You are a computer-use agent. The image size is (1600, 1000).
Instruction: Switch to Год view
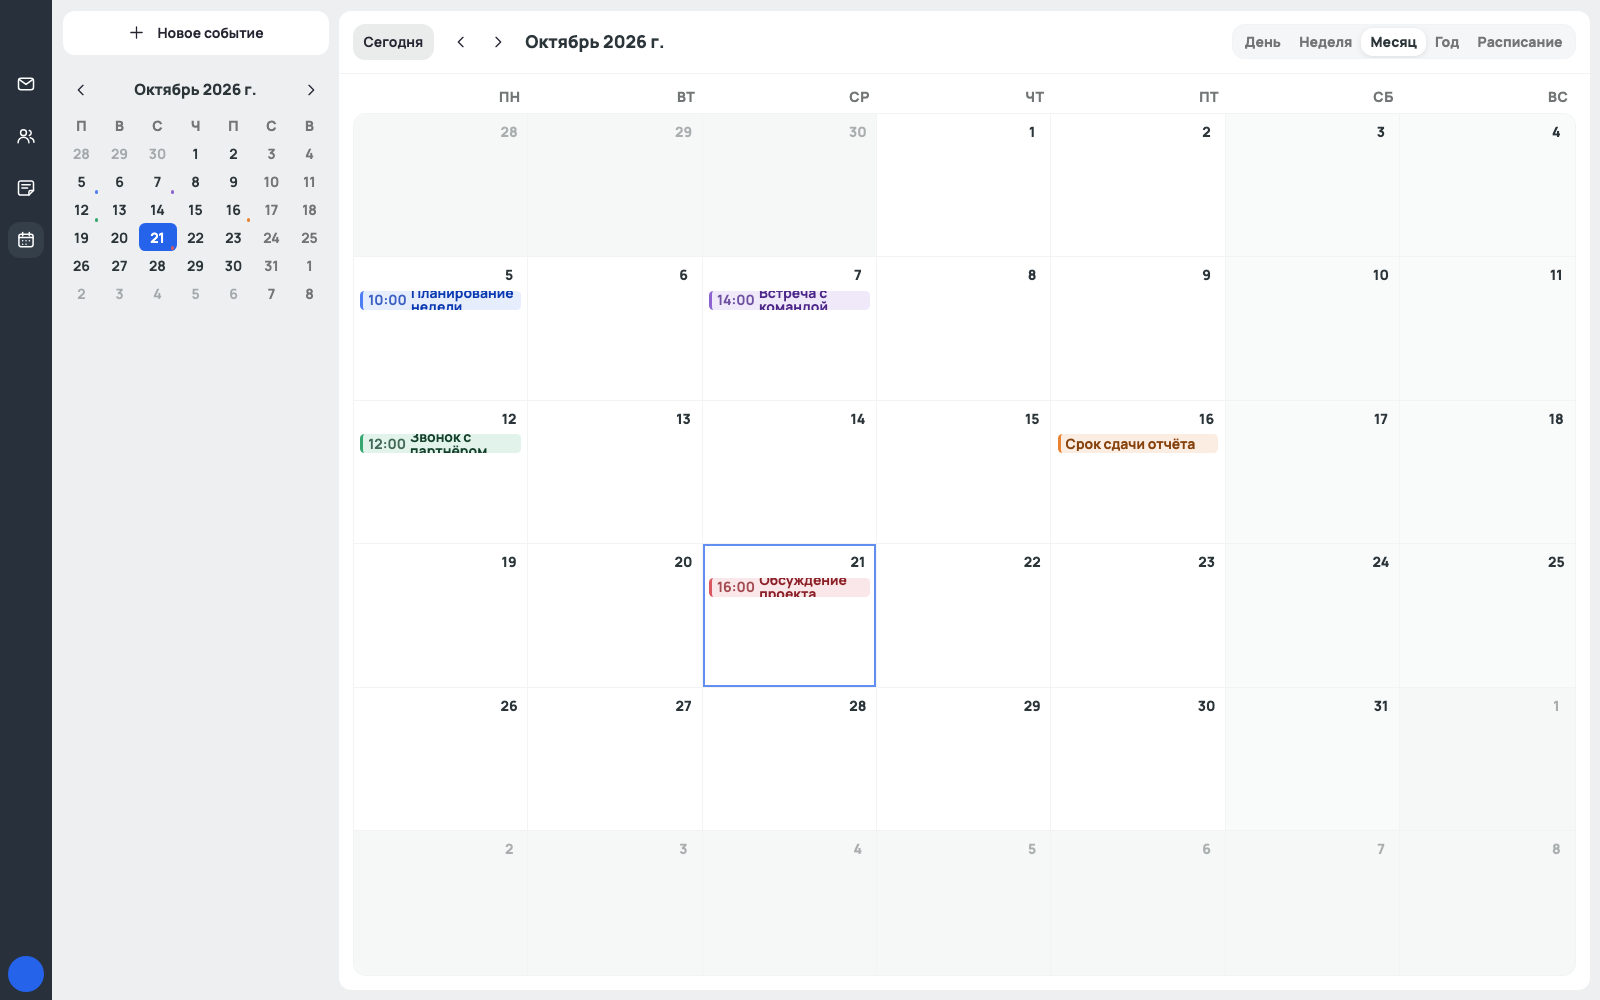(1446, 42)
